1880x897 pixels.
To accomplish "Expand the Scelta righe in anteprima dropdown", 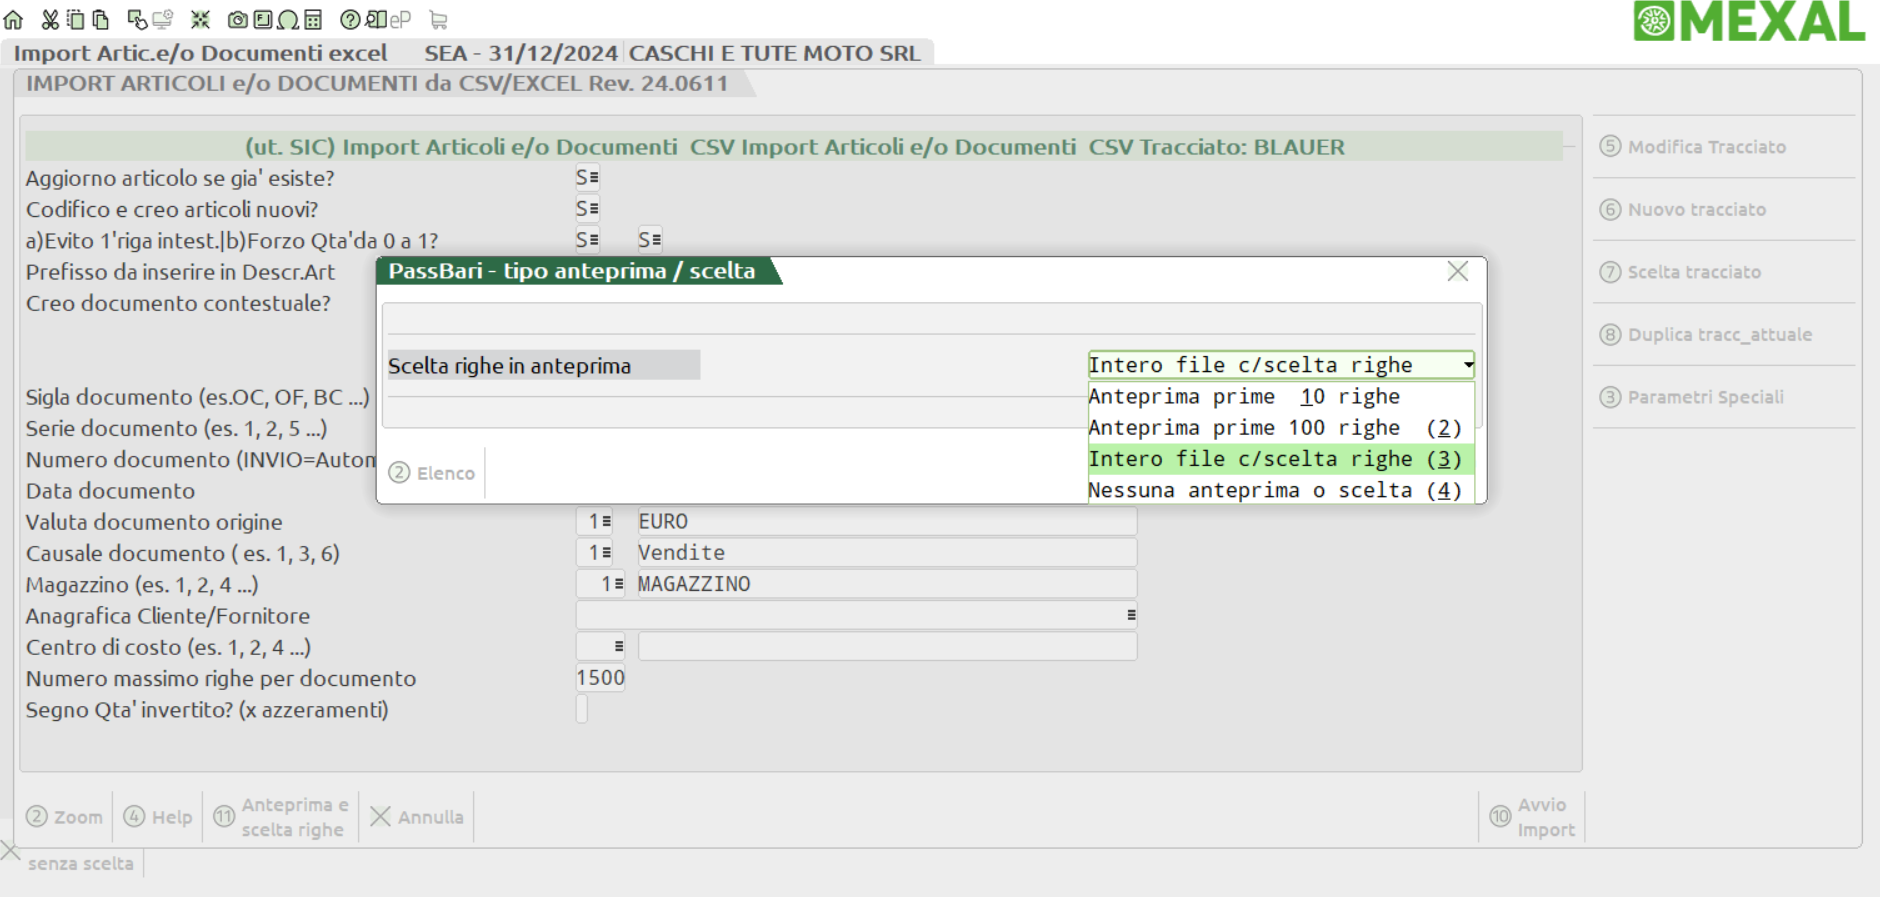I will (x=1467, y=365).
